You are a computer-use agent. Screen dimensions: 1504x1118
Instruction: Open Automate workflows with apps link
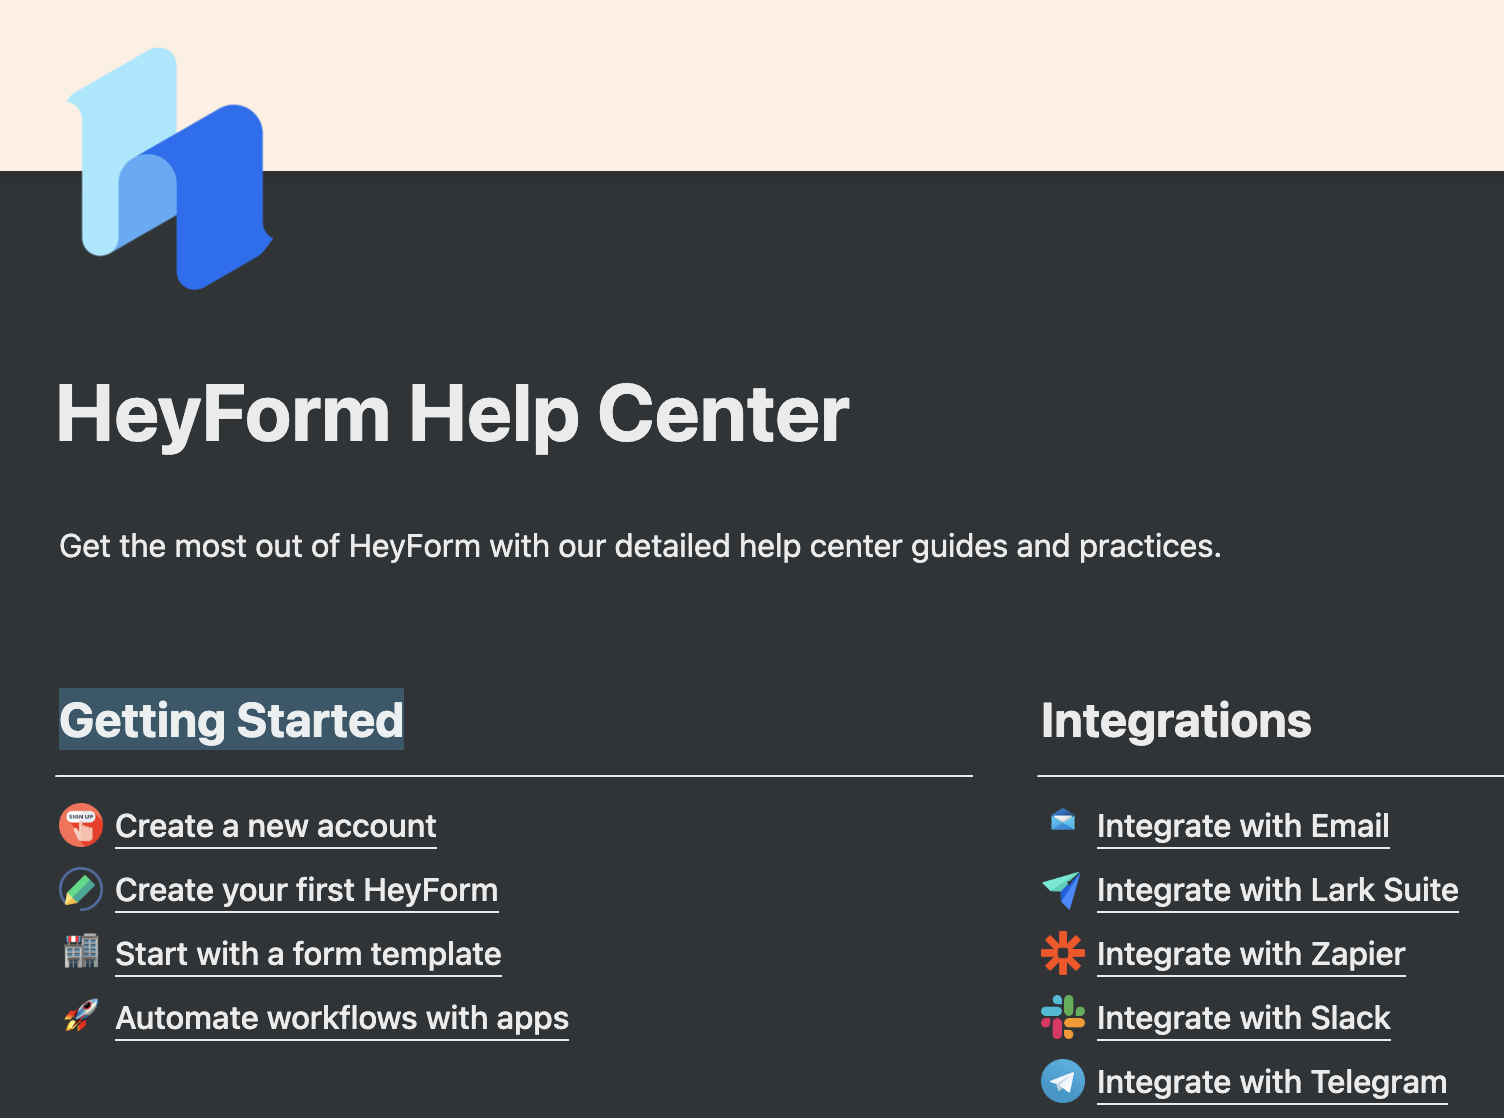tap(342, 1018)
